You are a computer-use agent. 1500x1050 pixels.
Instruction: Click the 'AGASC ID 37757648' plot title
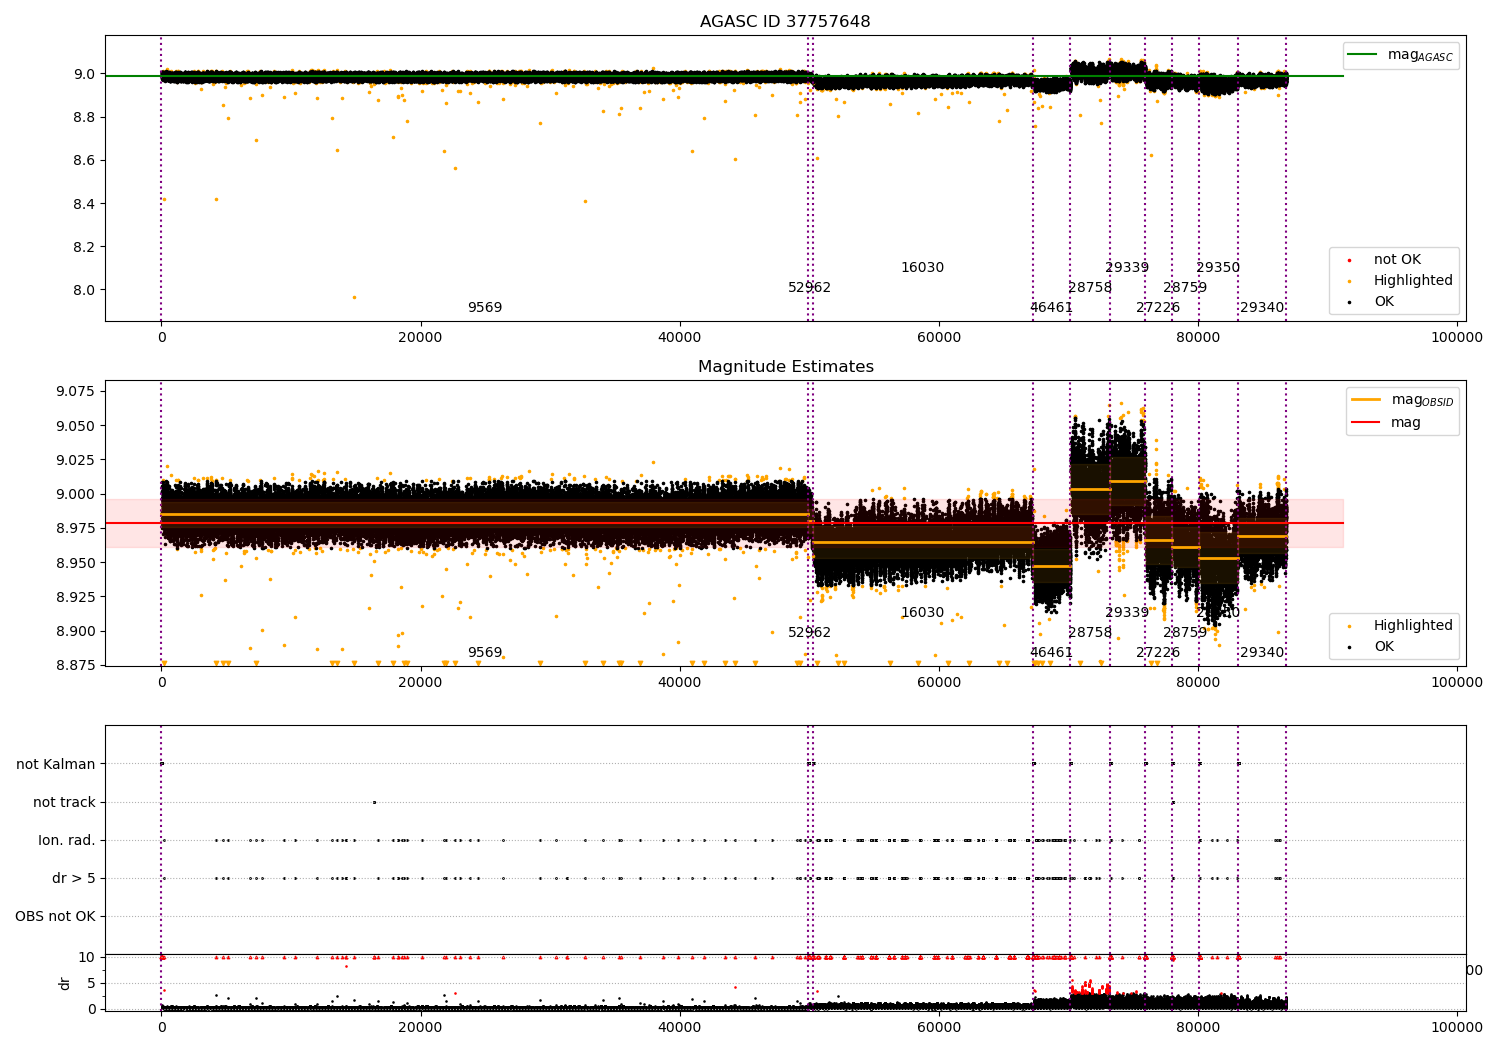[x=785, y=22]
